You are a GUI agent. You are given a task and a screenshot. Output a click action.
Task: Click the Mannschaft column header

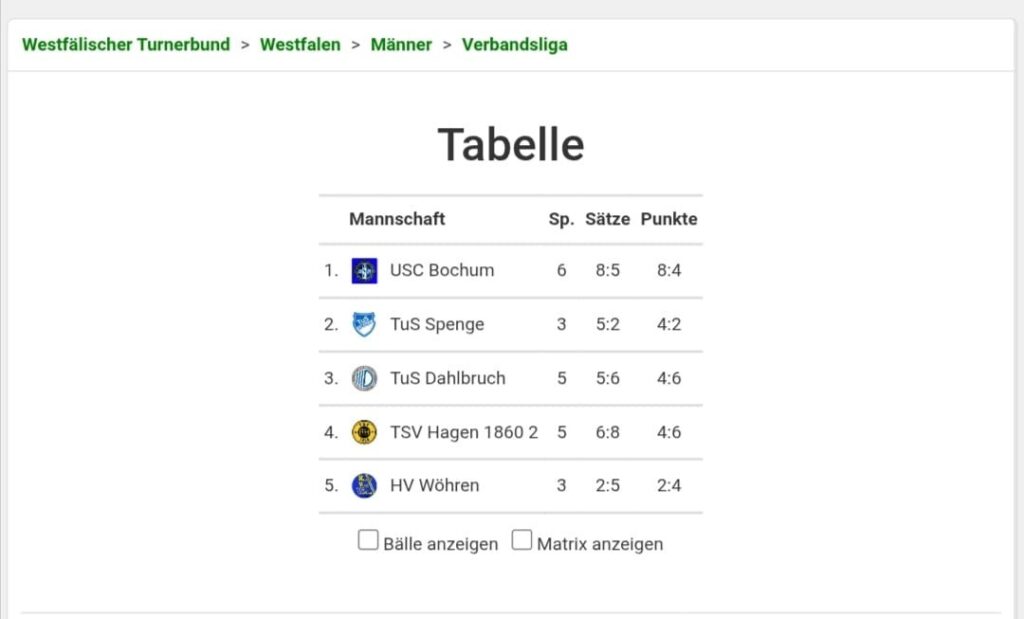397,219
